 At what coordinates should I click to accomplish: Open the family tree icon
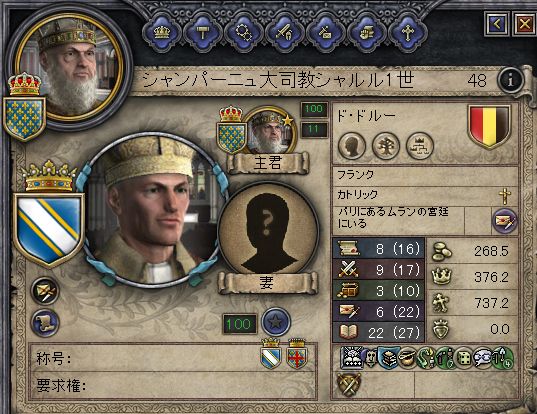(386, 146)
